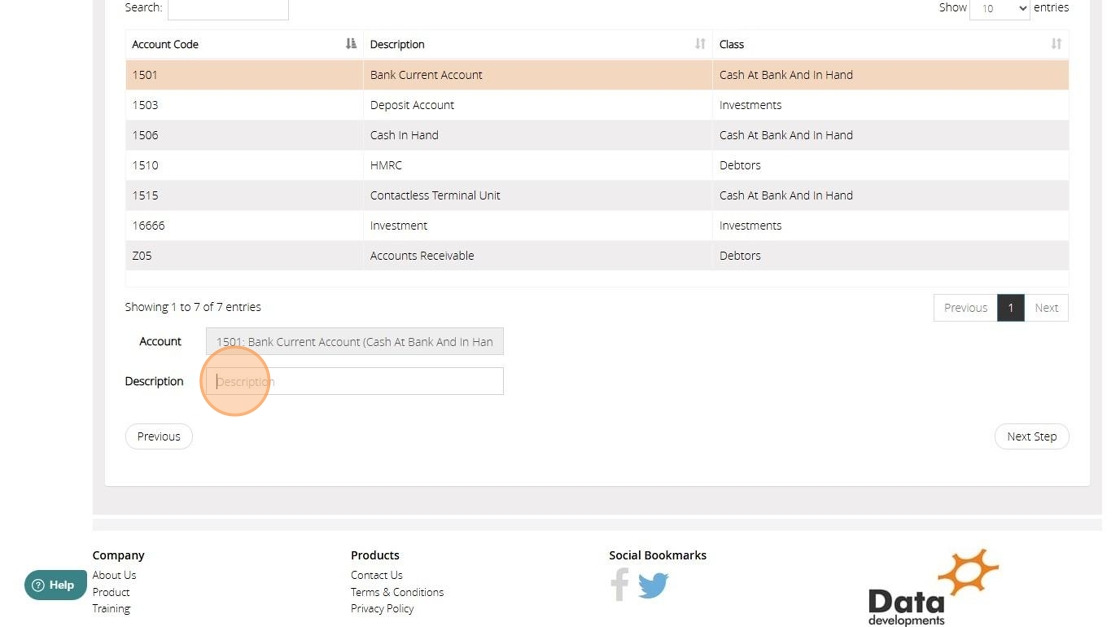This screenshot has height=627, width=1120.
Task: Select the Deposit Account row
Action: pyautogui.click(x=411, y=105)
